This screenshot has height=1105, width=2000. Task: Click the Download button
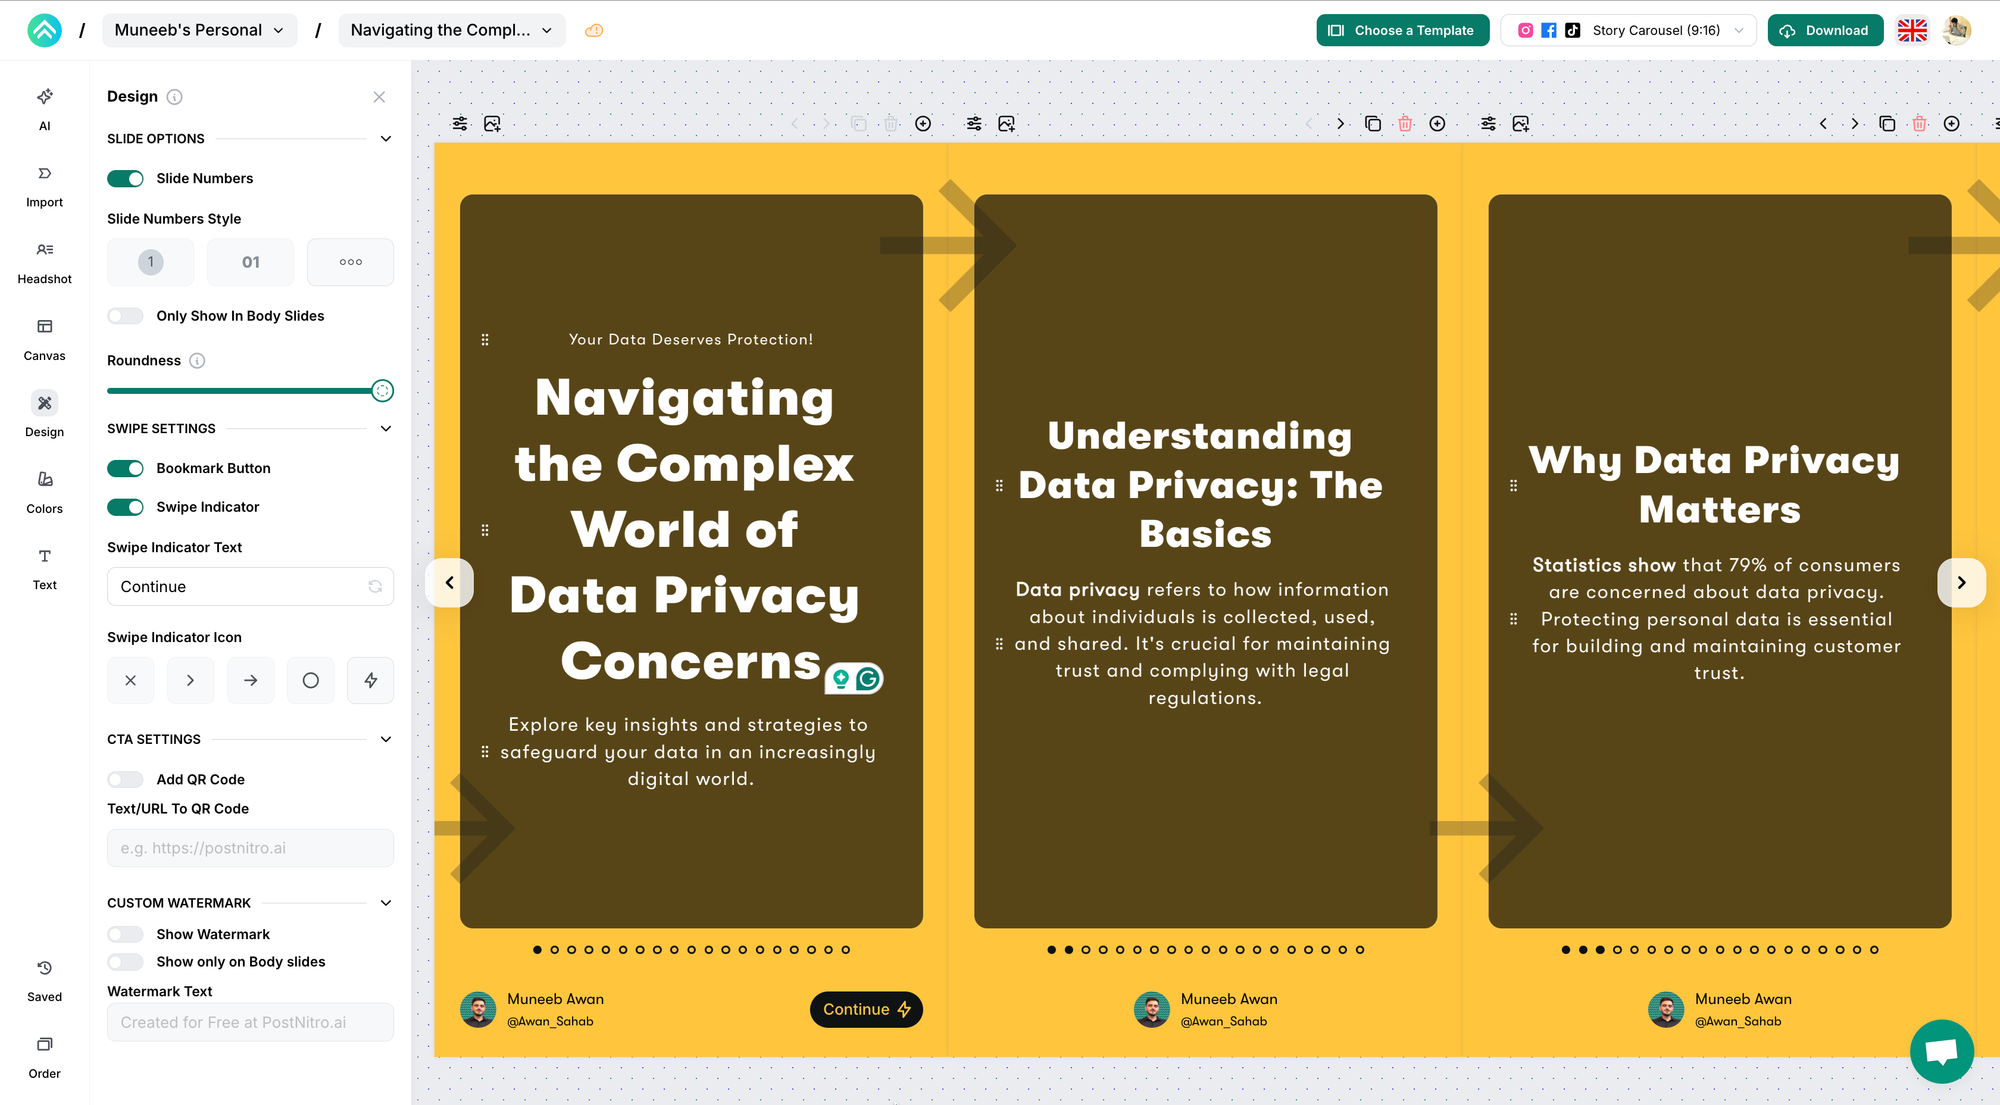[1825, 30]
